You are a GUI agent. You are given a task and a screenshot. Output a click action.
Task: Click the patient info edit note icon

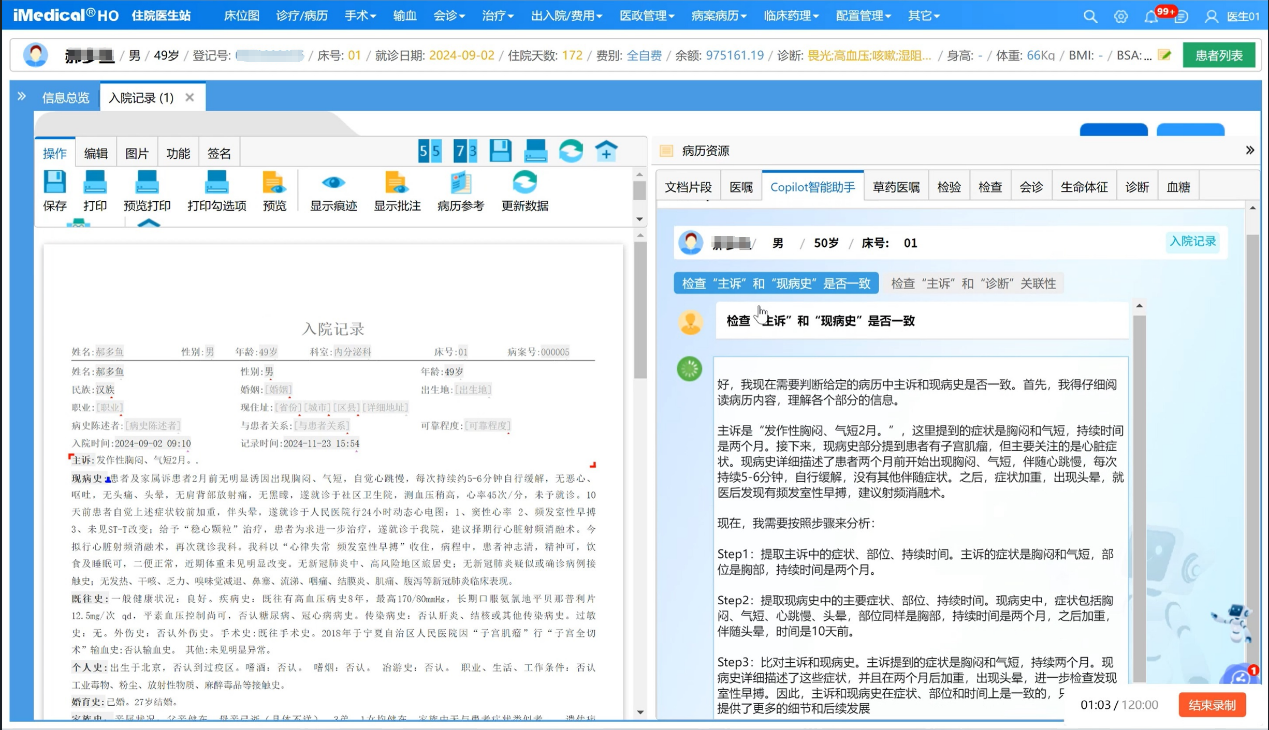pos(1164,55)
